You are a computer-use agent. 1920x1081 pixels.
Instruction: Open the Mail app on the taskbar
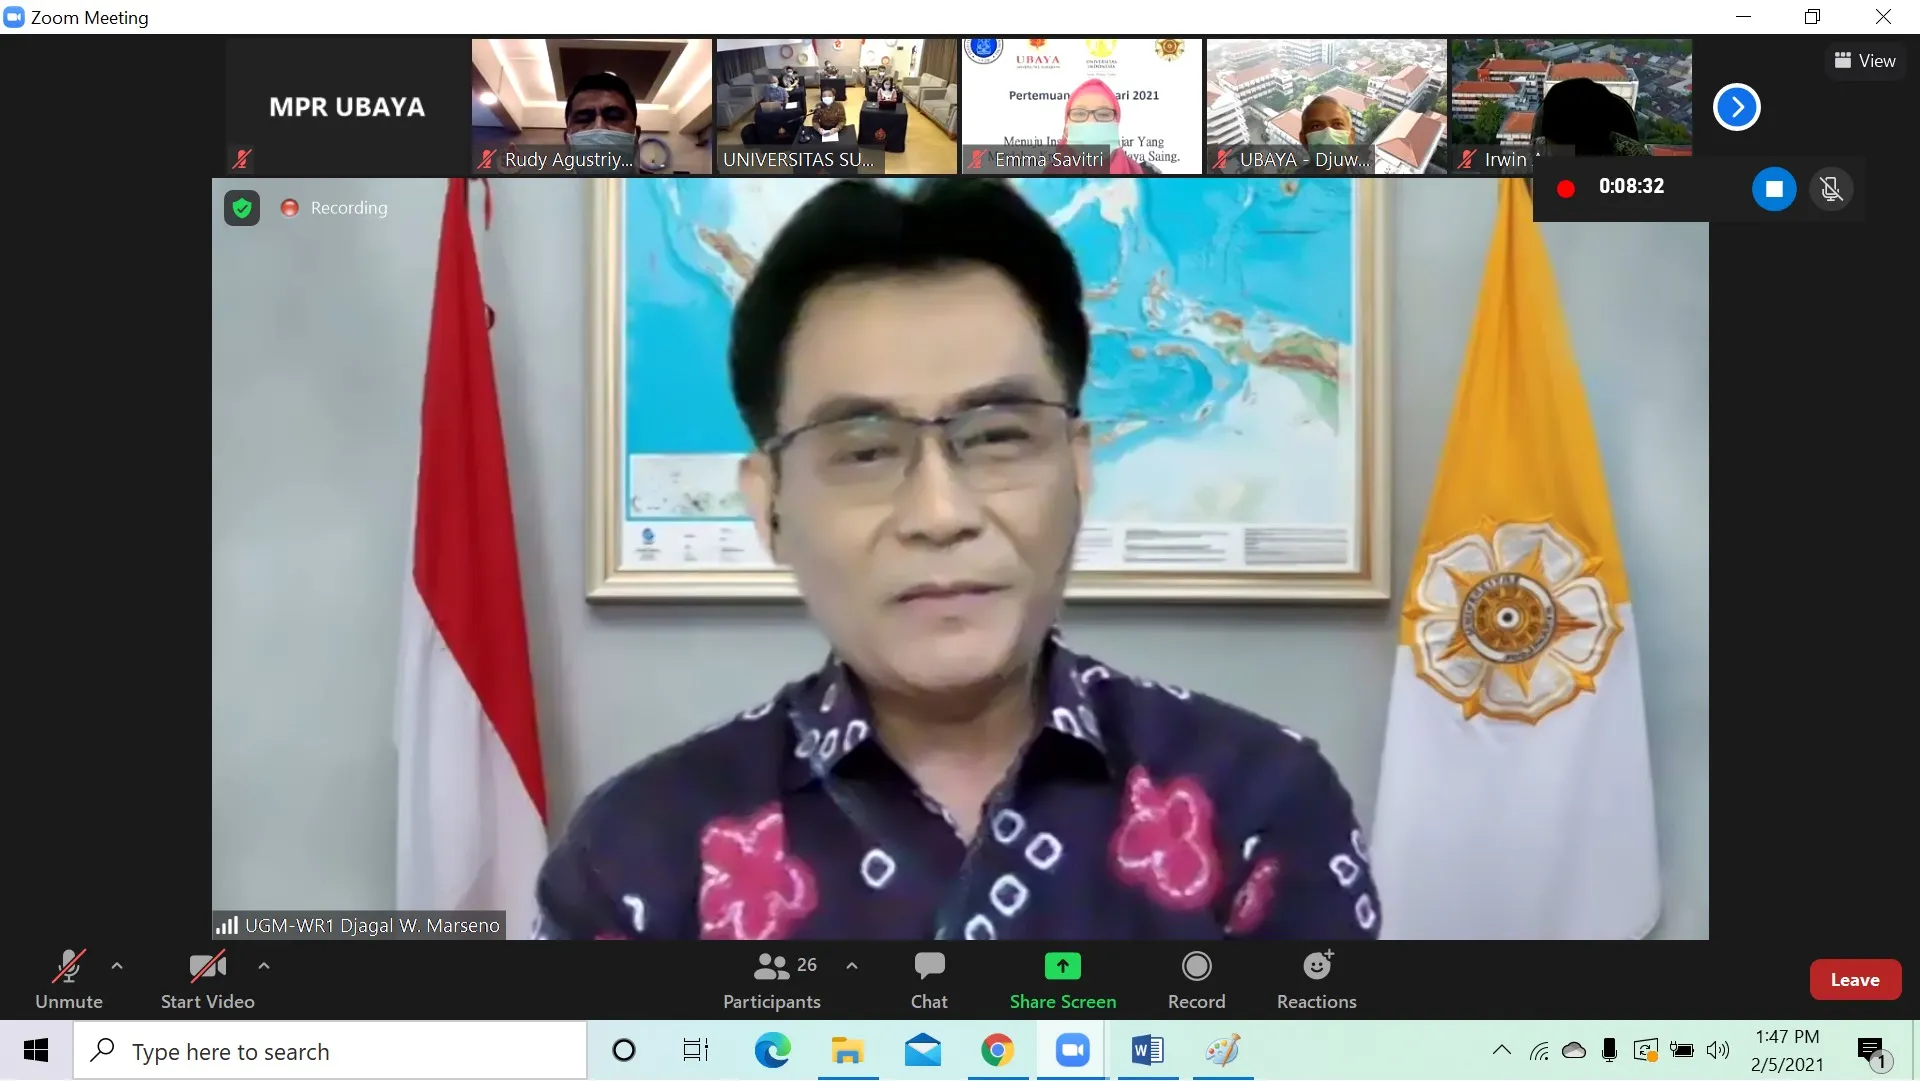922,1051
